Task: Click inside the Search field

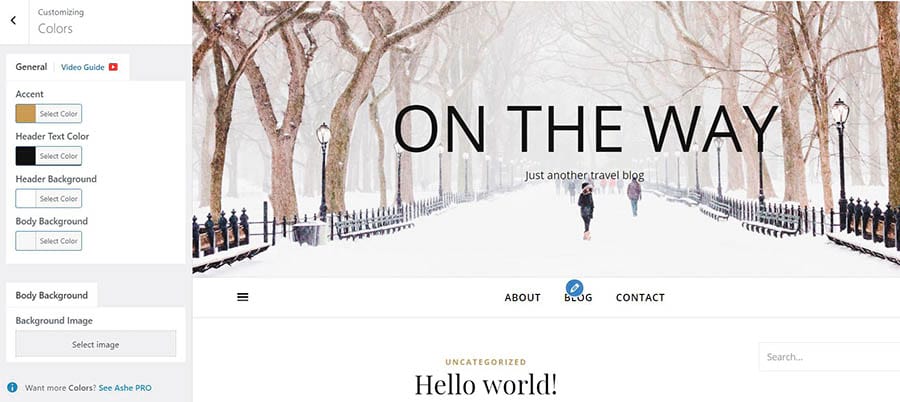Action: coord(829,357)
